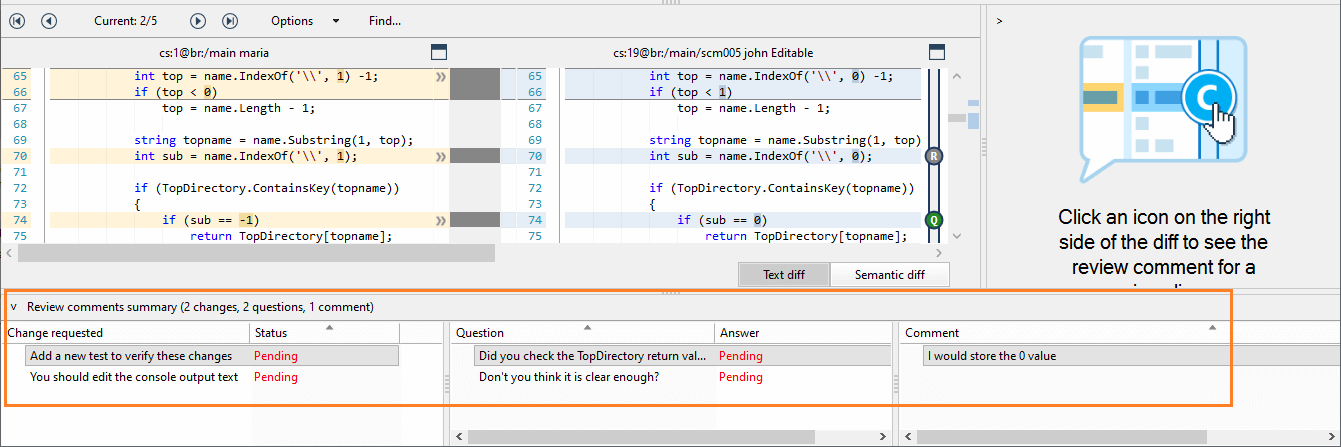Click the R change-request marker on line 70
Viewport: 1341px width, 447px height.
(935, 156)
